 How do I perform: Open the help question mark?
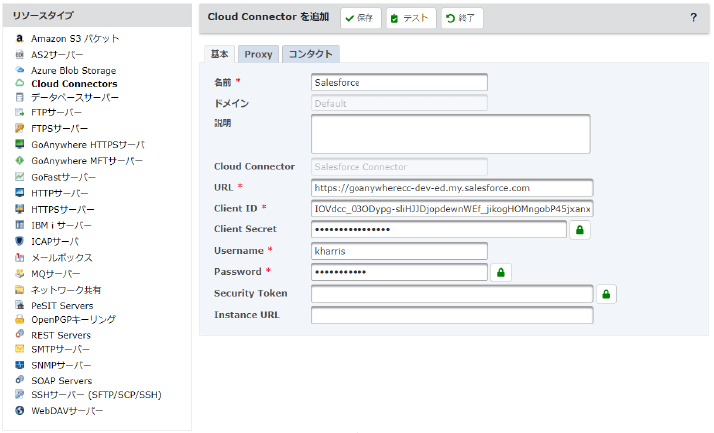693,18
